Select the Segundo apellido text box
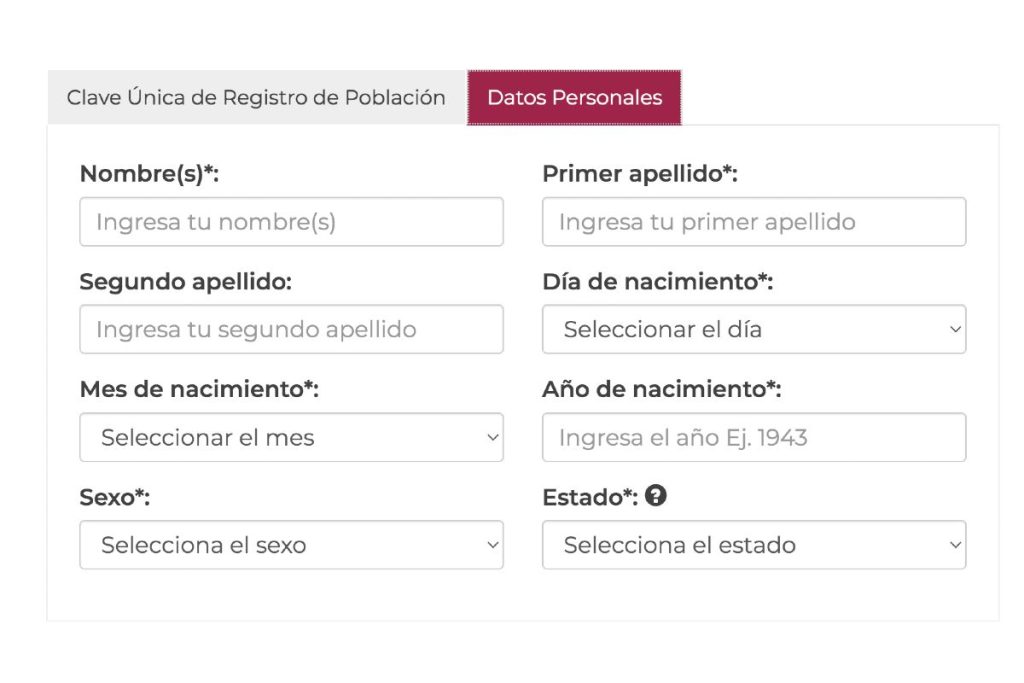Image resolution: width=1024 pixels, height=683 pixels. [x=290, y=329]
